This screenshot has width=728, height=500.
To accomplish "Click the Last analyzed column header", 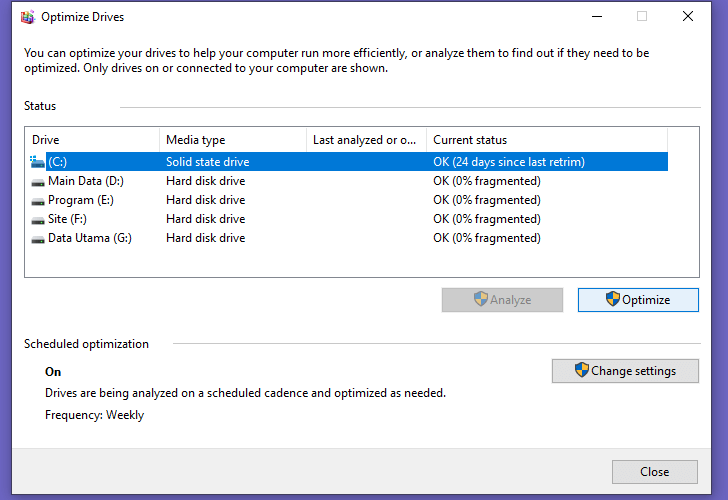I will pyautogui.click(x=366, y=140).
